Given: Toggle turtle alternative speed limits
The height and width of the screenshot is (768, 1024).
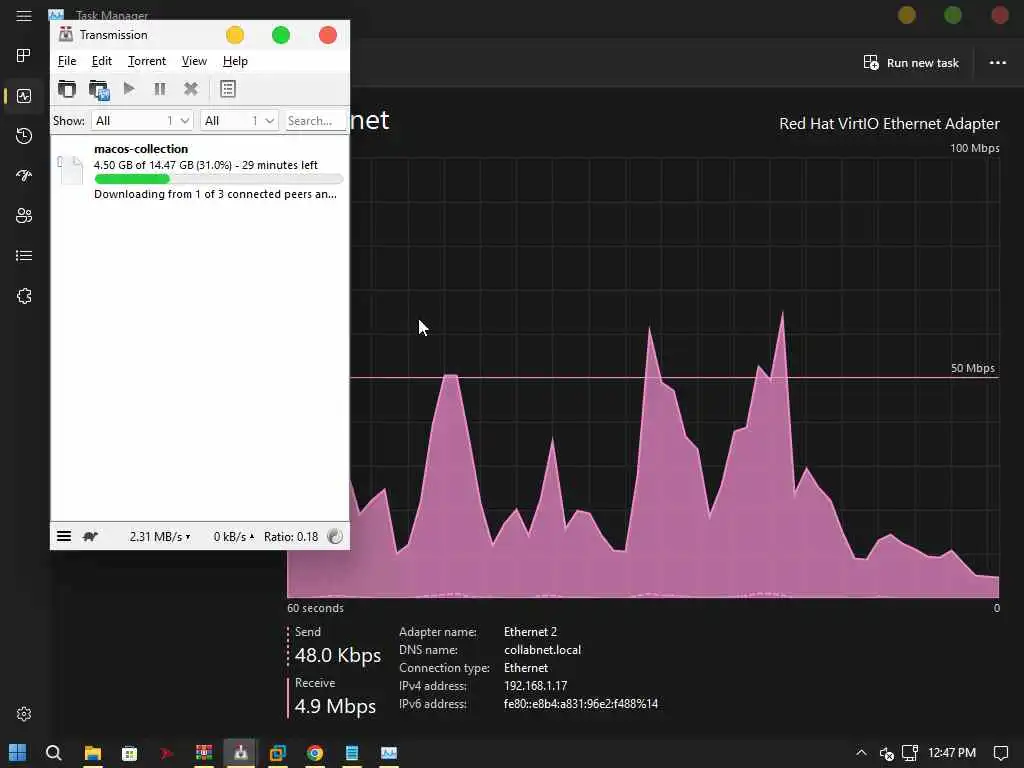Looking at the screenshot, I should point(90,536).
